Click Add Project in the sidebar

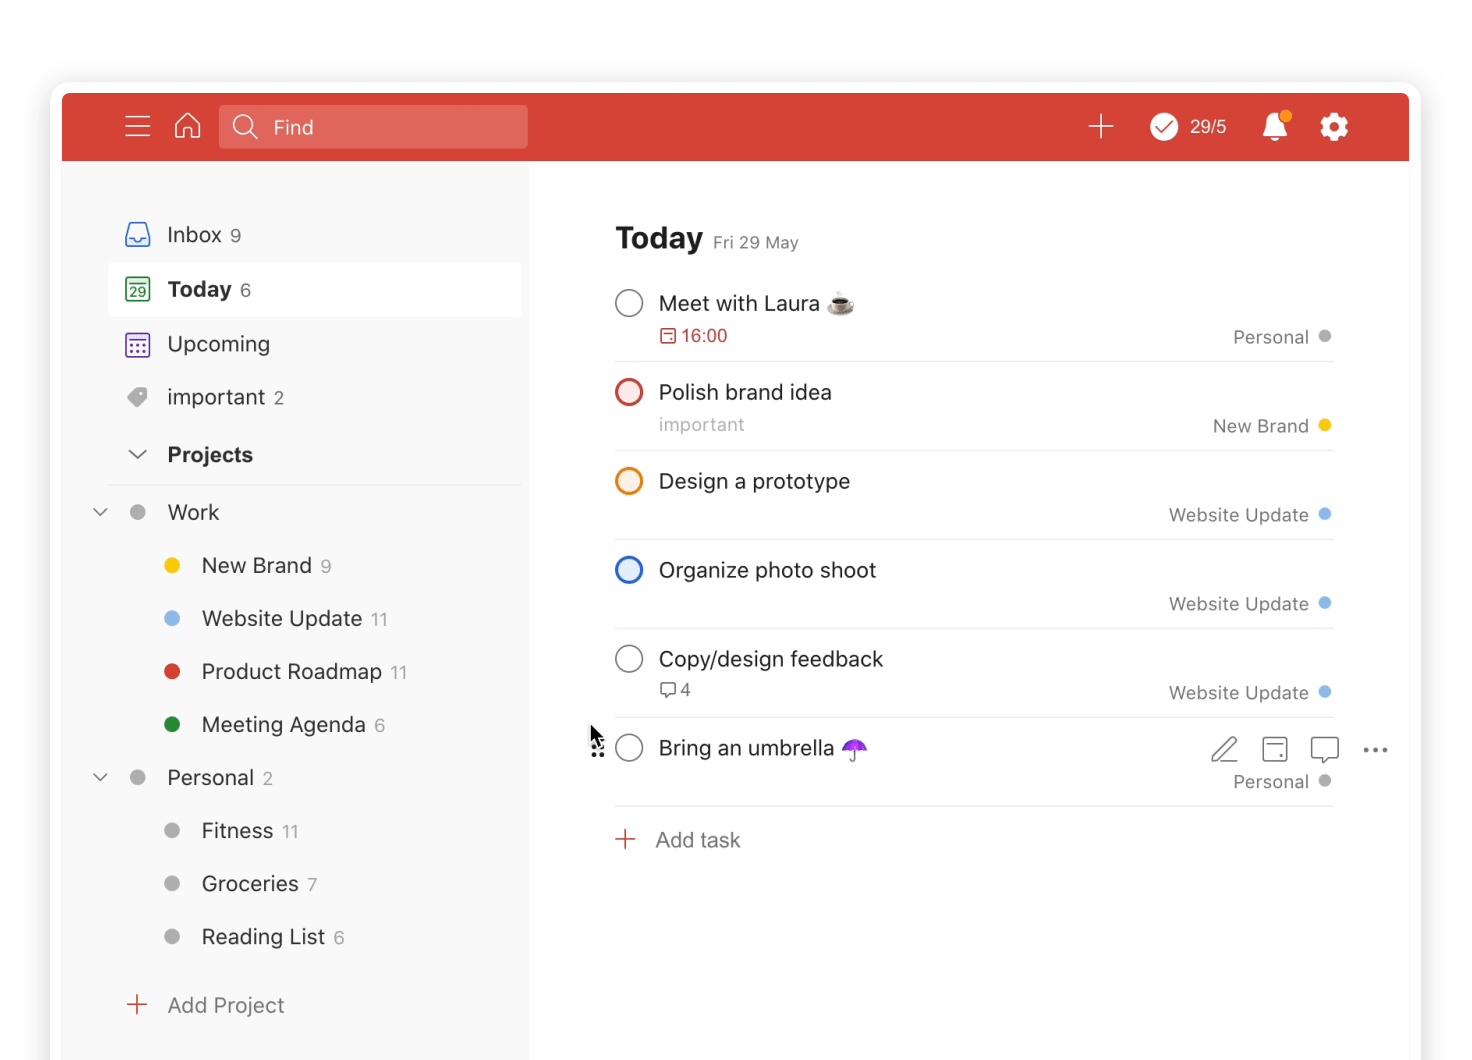coord(225,1005)
